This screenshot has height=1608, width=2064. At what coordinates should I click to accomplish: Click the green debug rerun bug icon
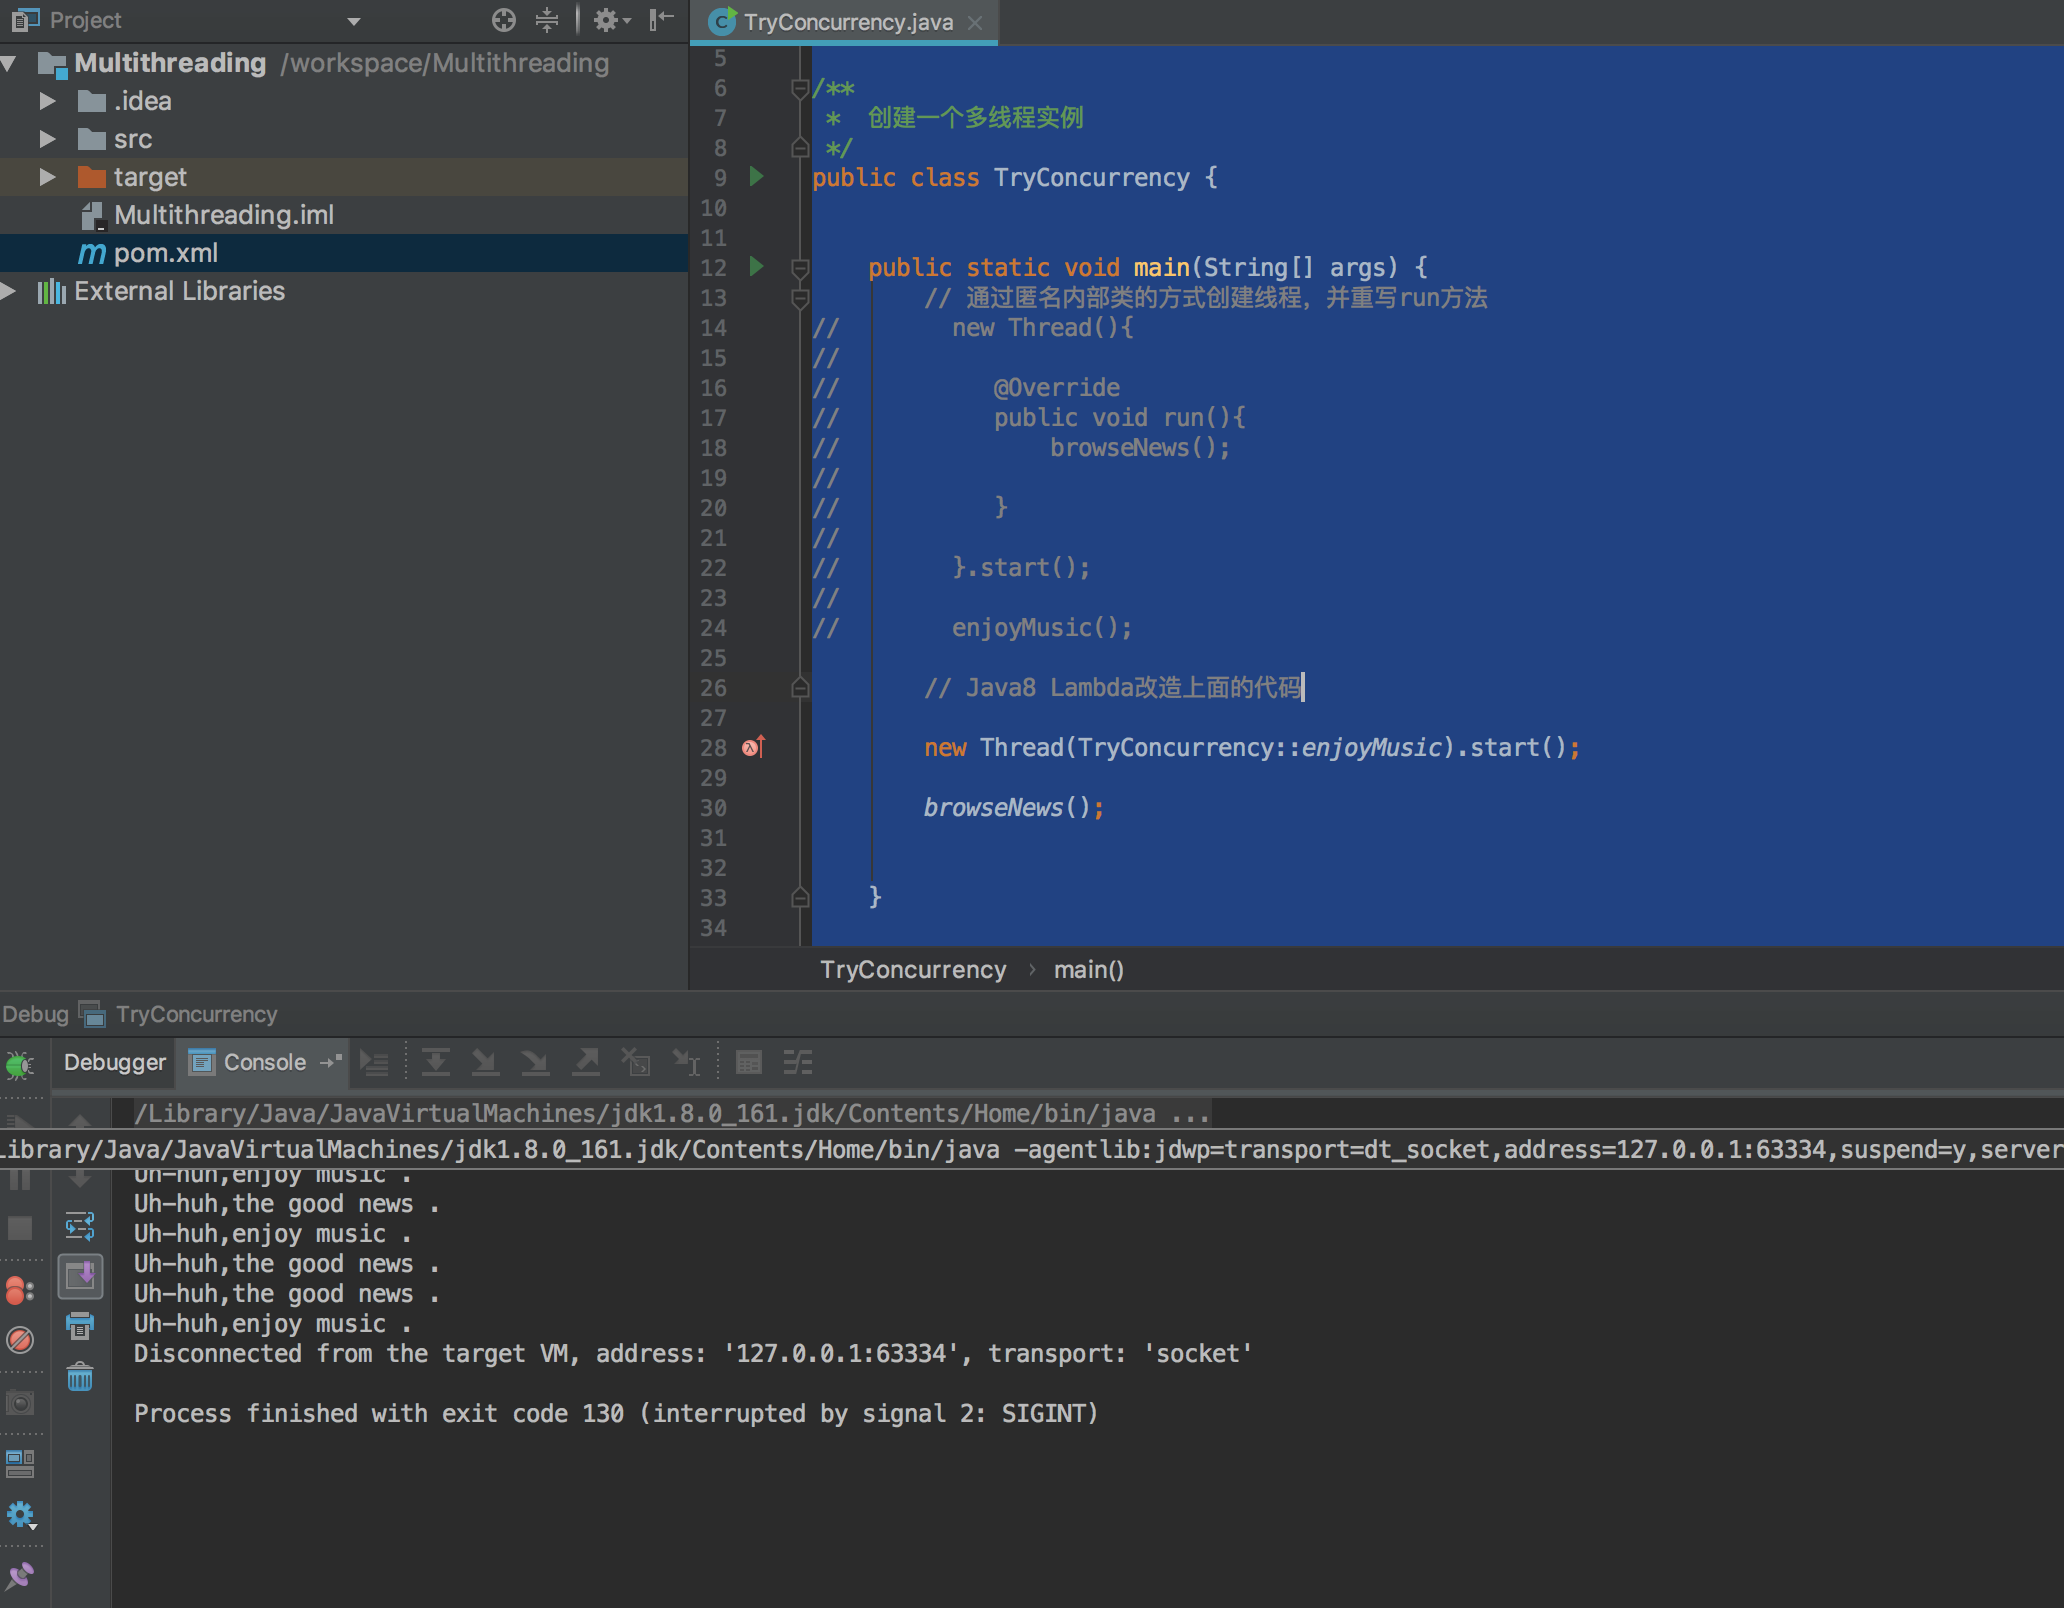20,1065
